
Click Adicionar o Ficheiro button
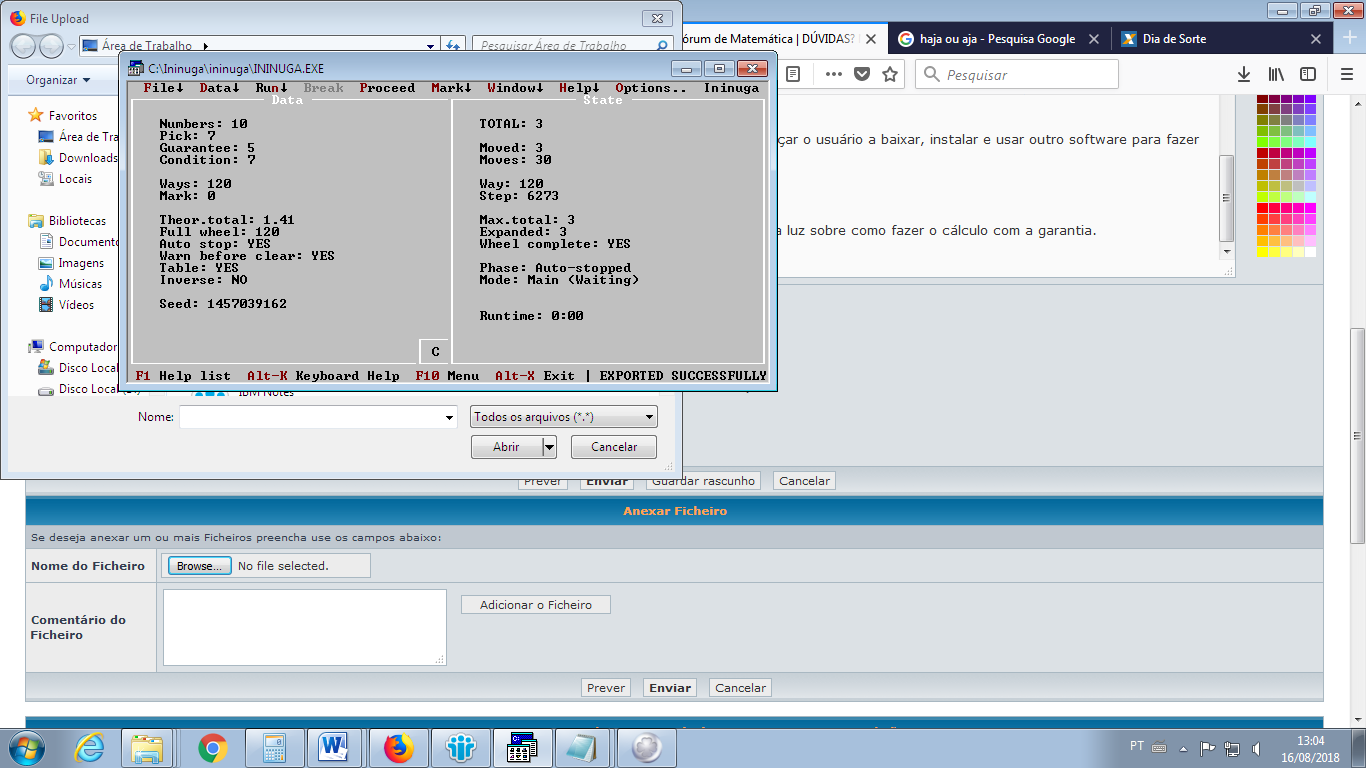coord(535,605)
